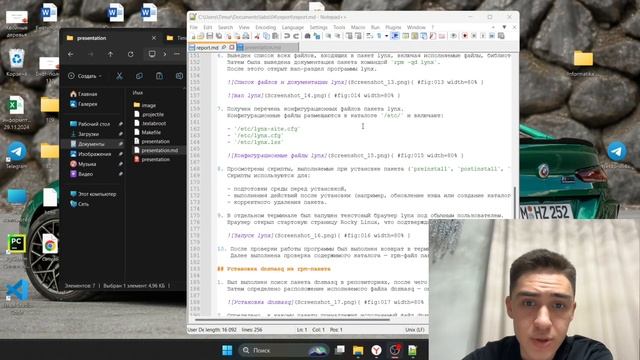Click the Print icon in Notepad++ toolbar
Viewport: 640px width, 360px height.
click(246, 36)
